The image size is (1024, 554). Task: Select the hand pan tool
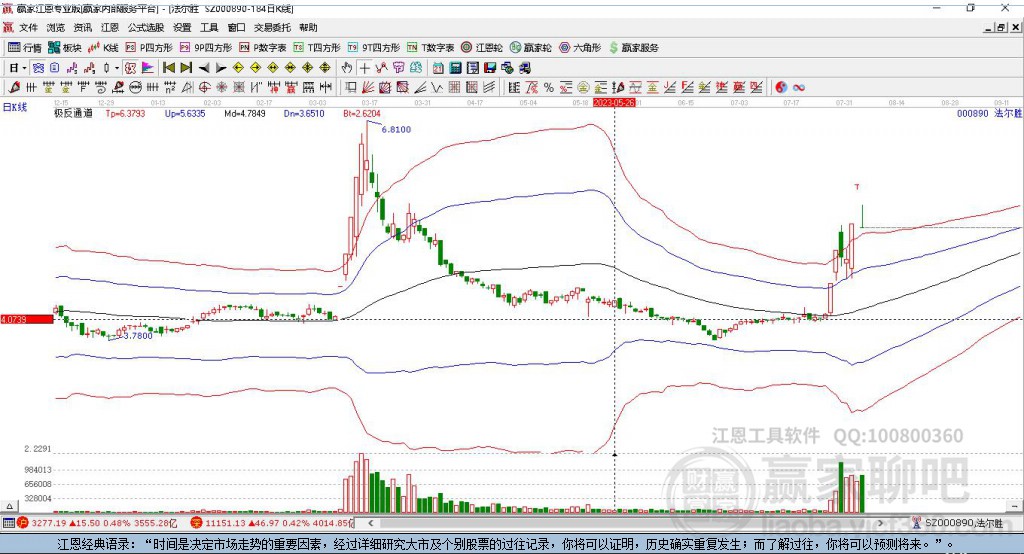[347, 68]
